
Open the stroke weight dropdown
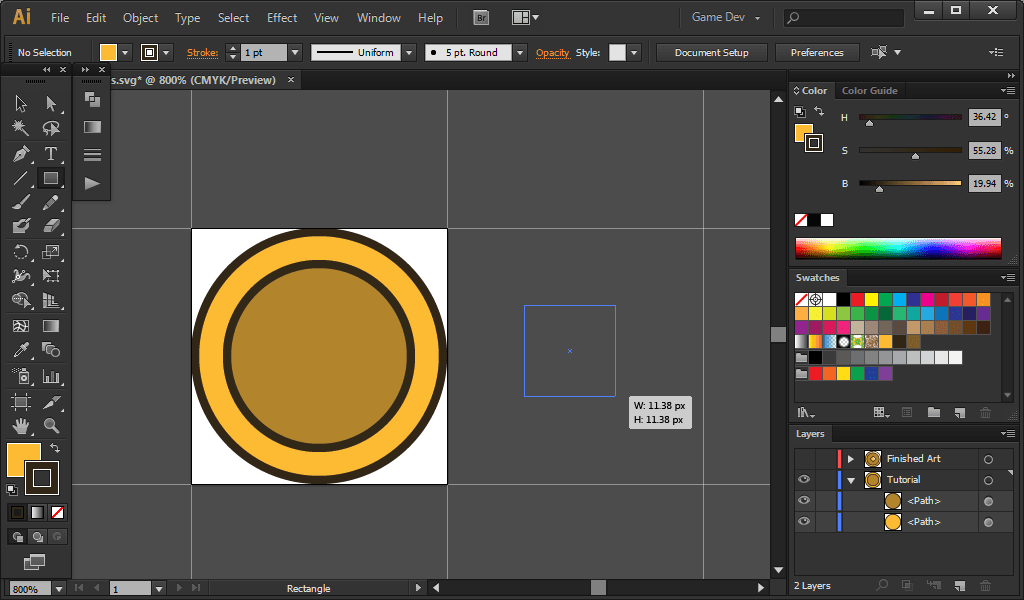coord(295,52)
